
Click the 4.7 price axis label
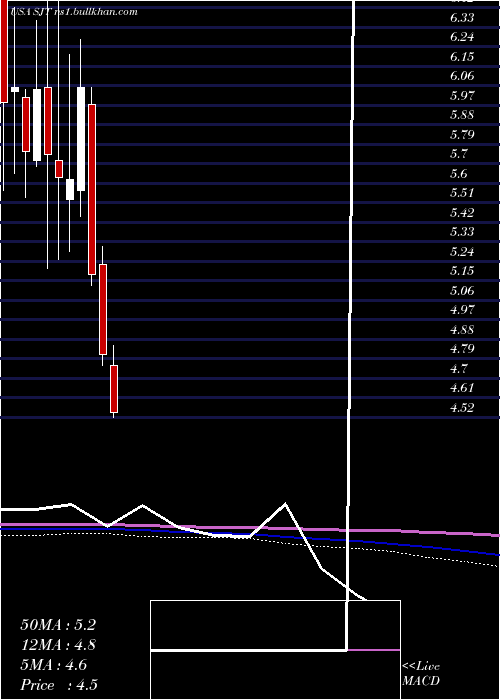click(x=459, y=369)
